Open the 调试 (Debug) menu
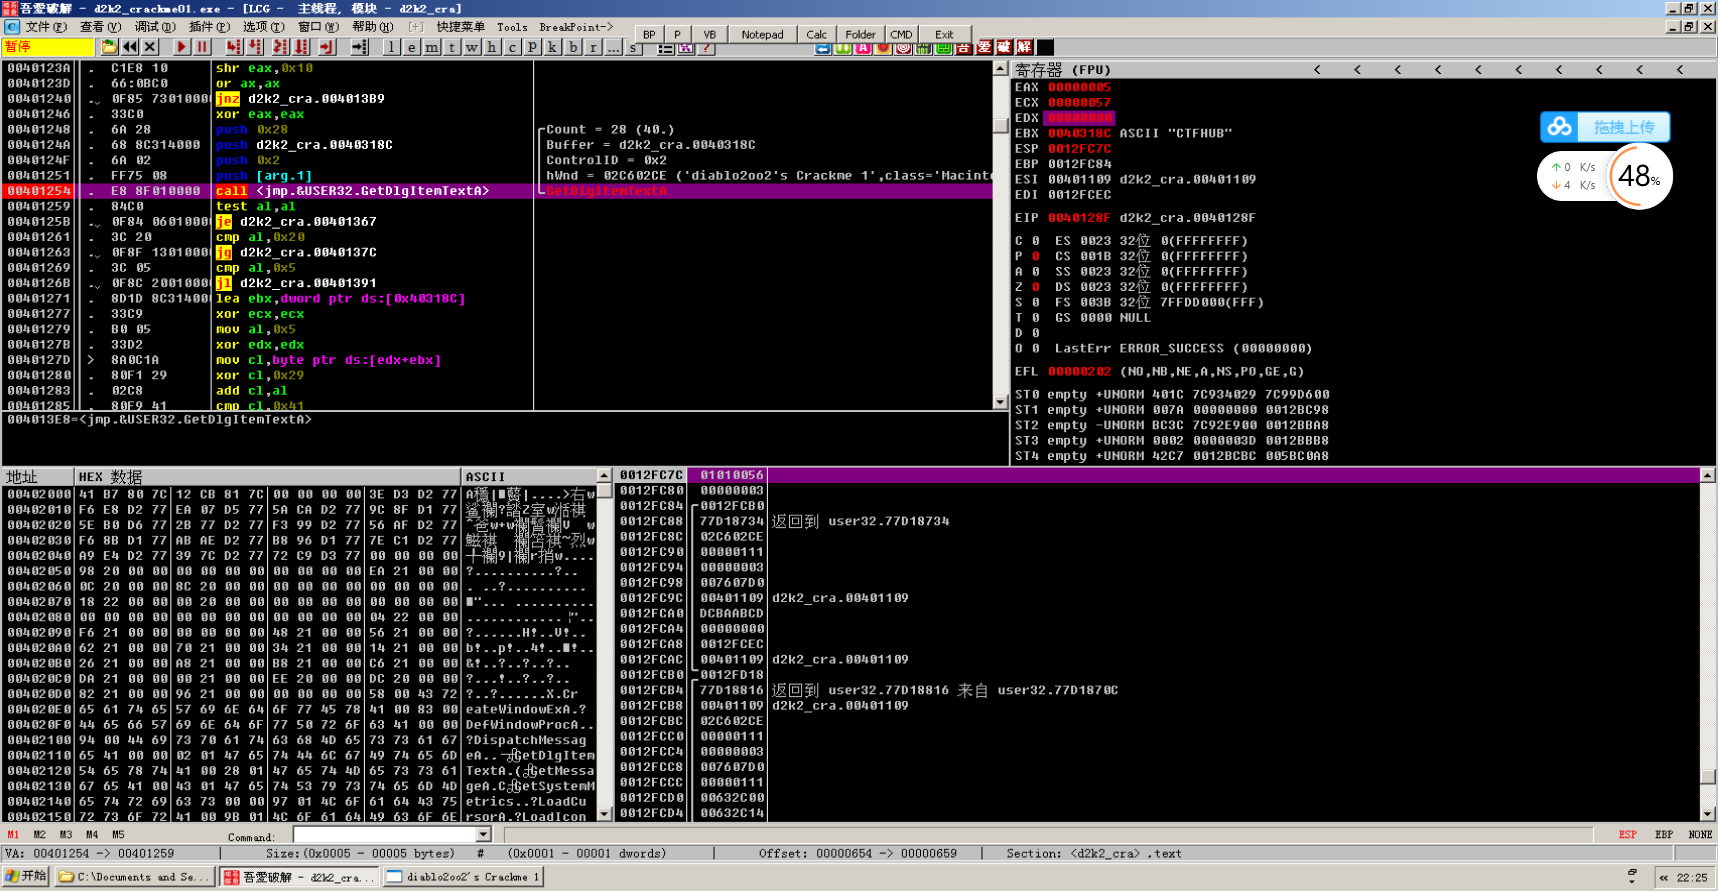This screenshot has height=891, width=1718. click(154, 27)
